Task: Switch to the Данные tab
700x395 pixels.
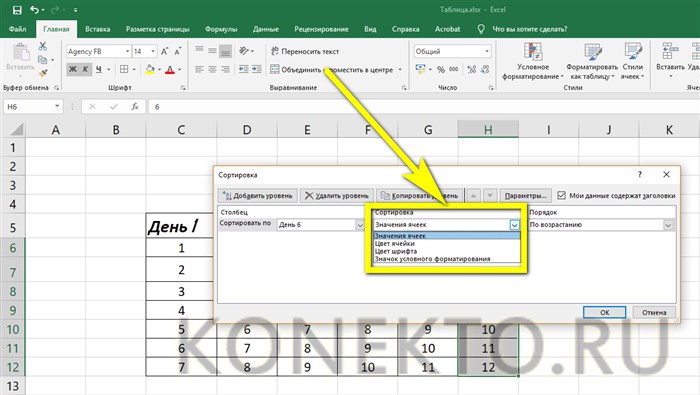Action: [266, 29]
